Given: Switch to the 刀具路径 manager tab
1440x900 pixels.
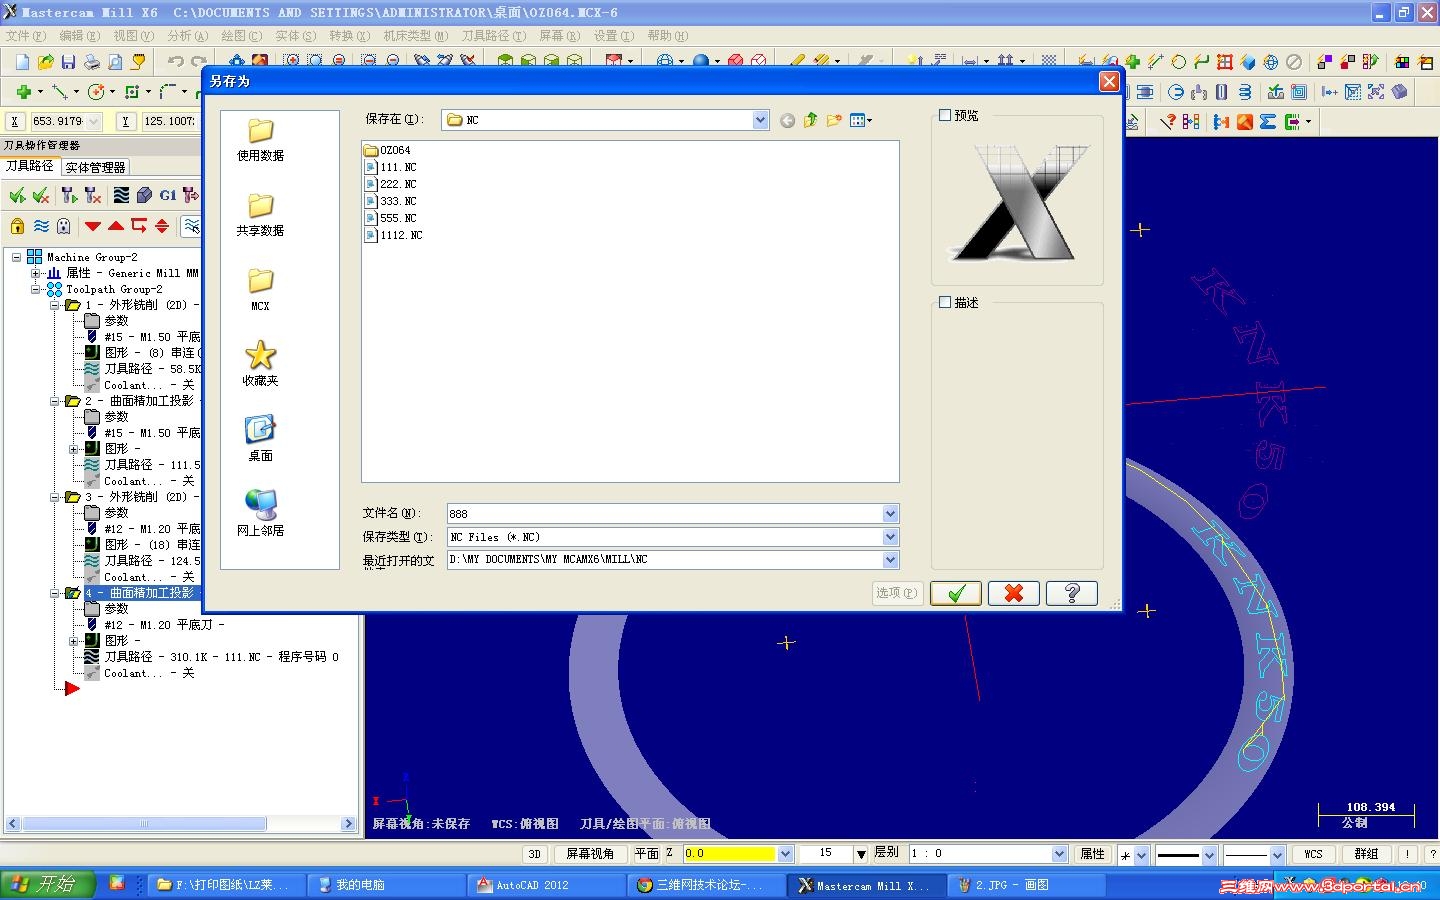Looking at the screenshot, I should (29, 166).
